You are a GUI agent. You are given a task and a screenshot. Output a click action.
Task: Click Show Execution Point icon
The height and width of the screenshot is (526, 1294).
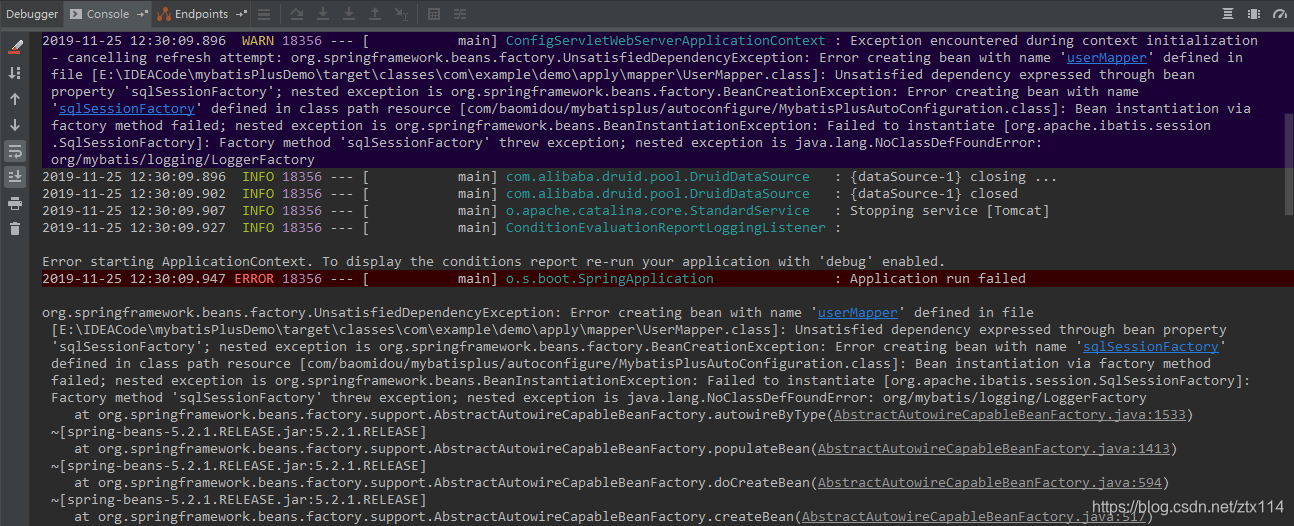pos(264,14)
